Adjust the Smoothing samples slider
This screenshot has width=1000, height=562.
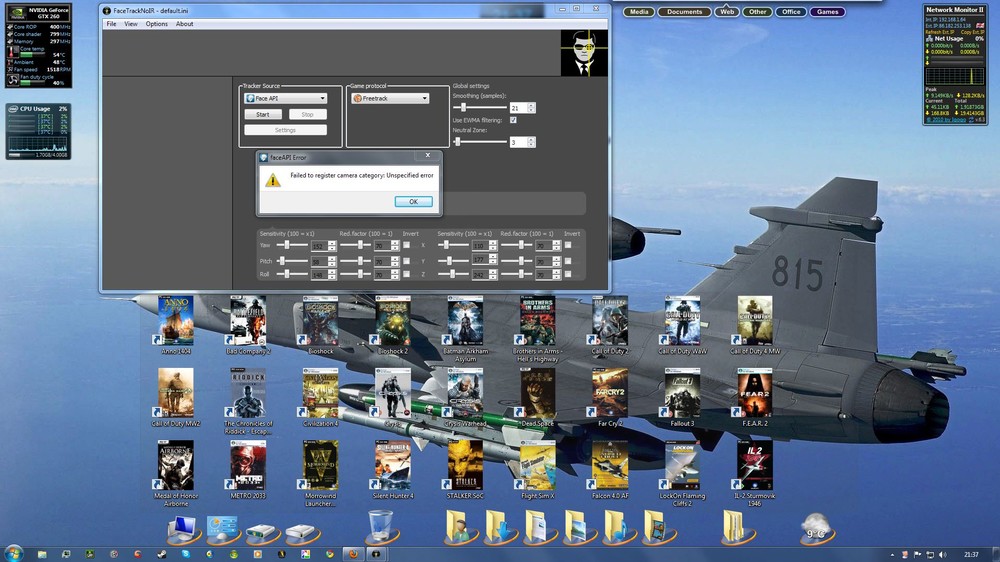tap(480, 108)
